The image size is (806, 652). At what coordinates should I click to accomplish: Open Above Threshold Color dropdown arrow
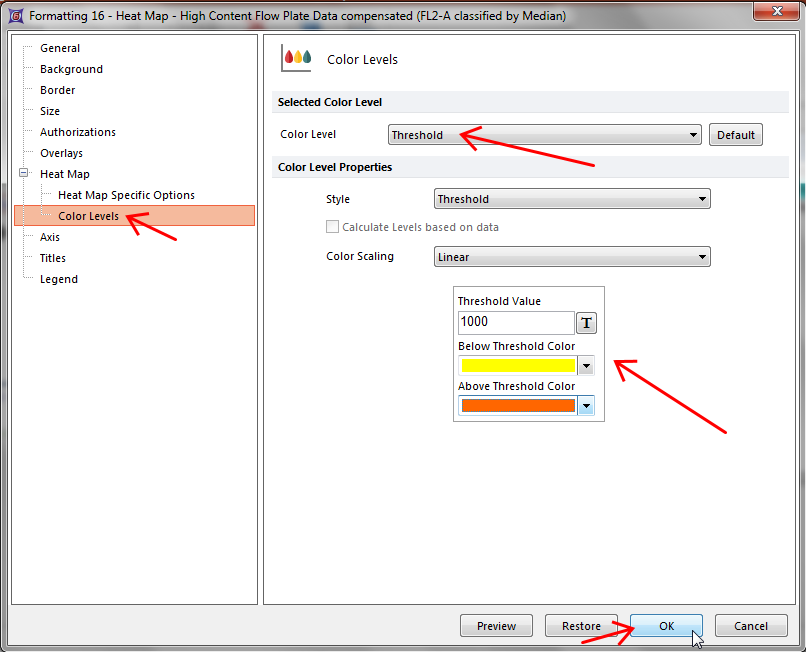point(586,406)
